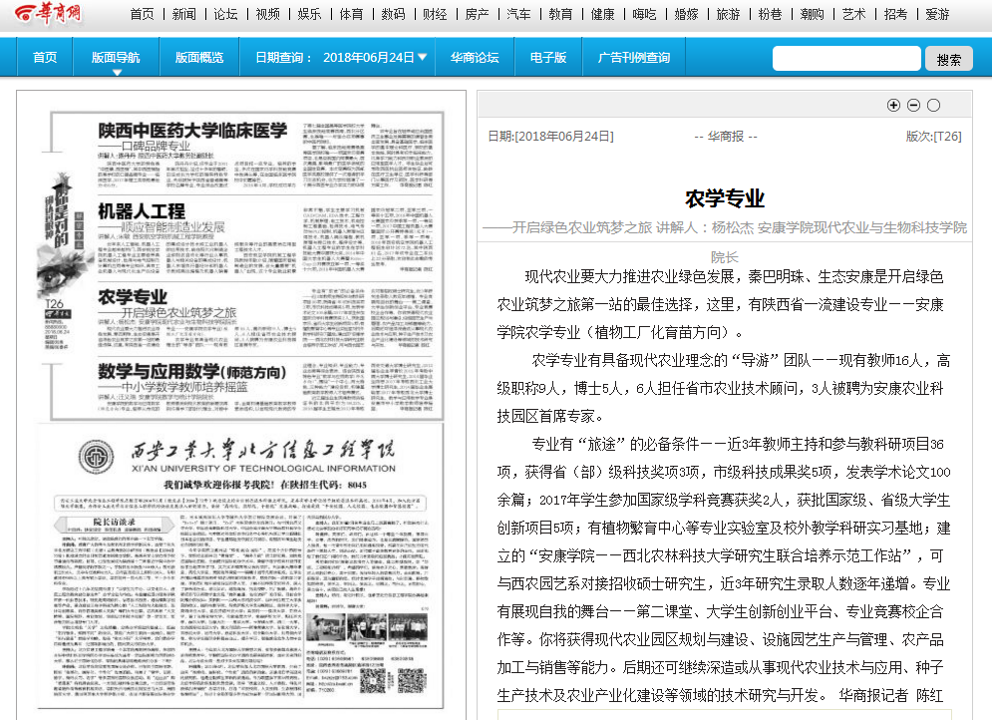
Task: Open 旅游 channel link
Action: [x=728, y=14]
